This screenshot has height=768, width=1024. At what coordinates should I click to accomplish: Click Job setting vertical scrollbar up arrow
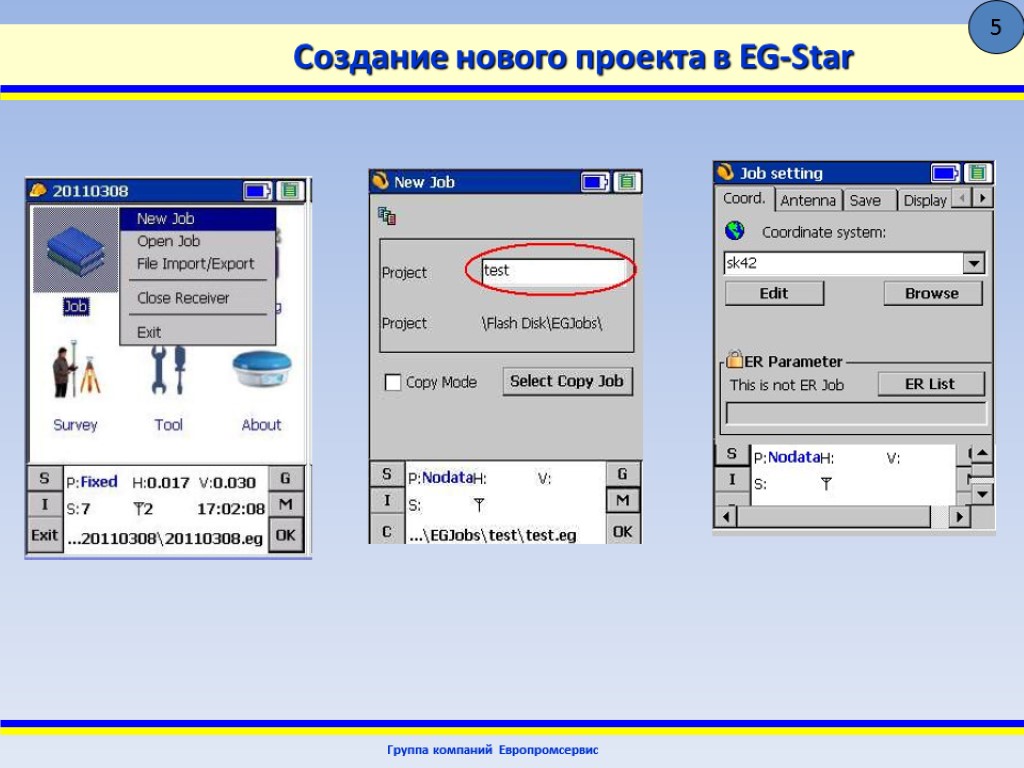click(982, 453)
